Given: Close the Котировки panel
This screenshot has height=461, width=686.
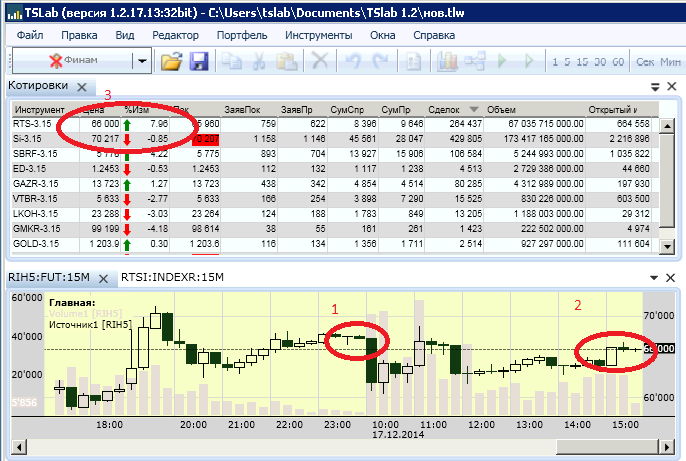Looking at the screenshot, I should coord(672,86).
